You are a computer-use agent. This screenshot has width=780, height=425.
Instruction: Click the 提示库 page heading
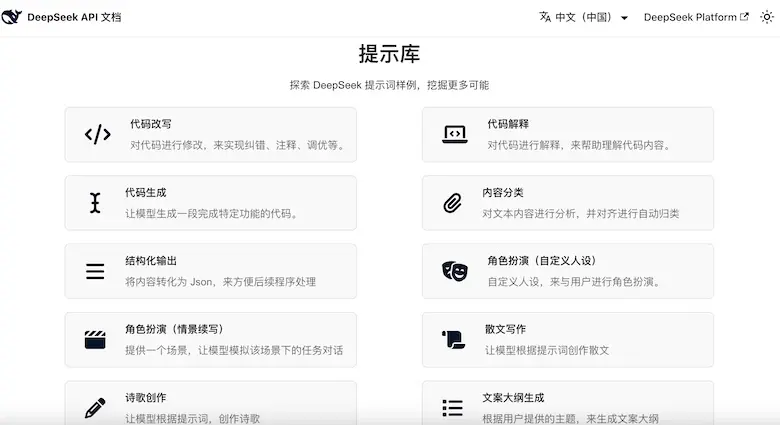[390, 54]
